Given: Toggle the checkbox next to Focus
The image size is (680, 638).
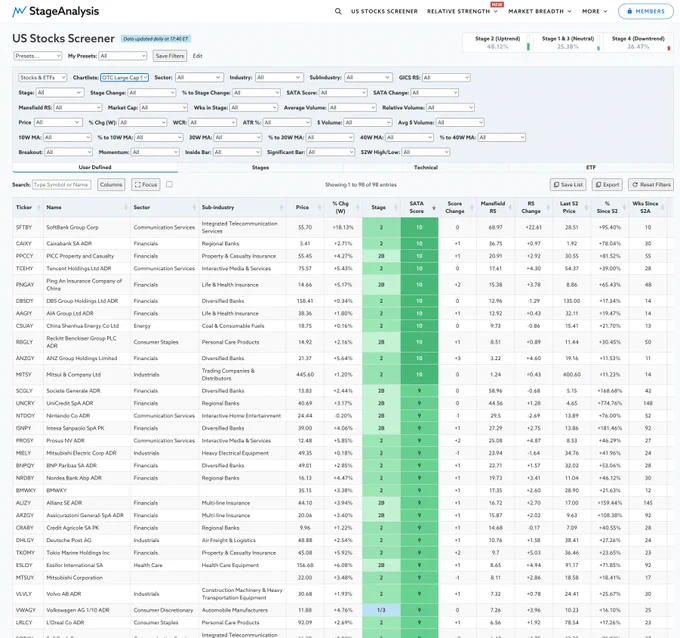Looking at the screenshot, I should 170,184.
